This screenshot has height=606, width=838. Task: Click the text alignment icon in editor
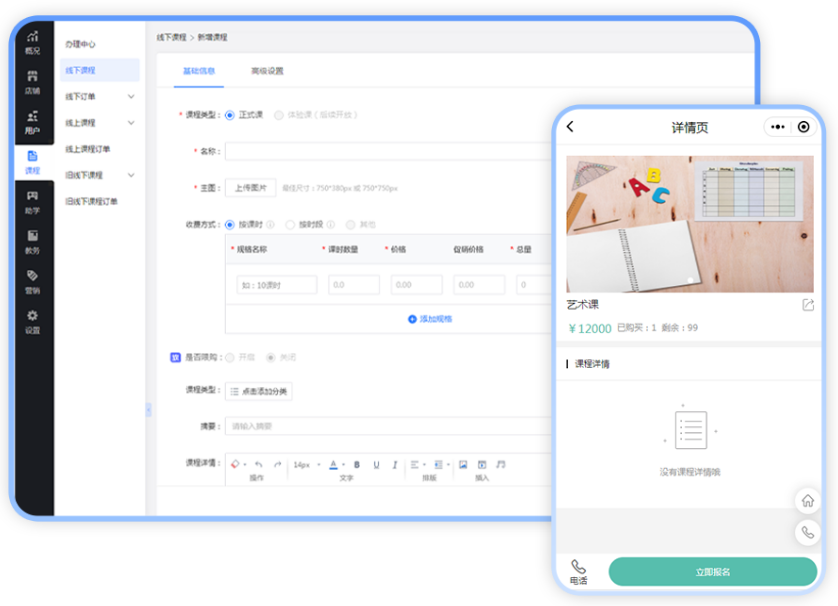point(414,464)
